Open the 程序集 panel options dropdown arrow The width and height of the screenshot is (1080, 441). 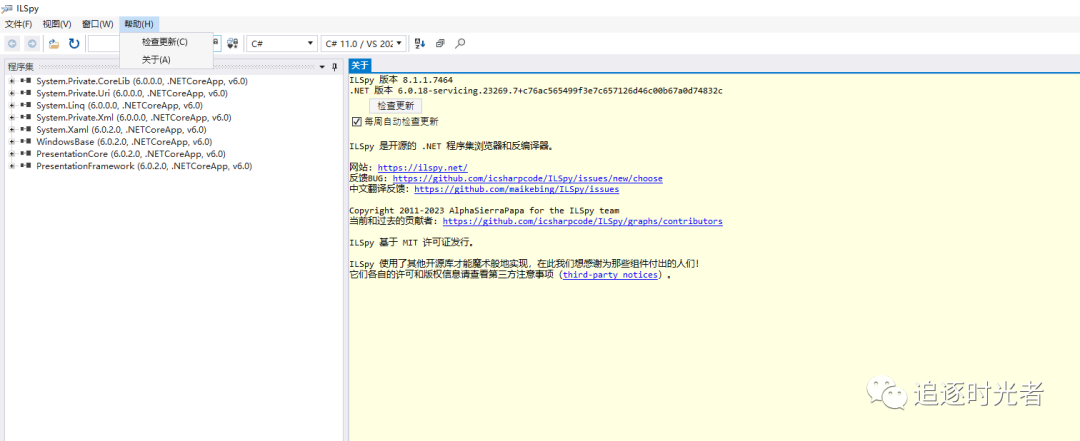click(321, 67)
